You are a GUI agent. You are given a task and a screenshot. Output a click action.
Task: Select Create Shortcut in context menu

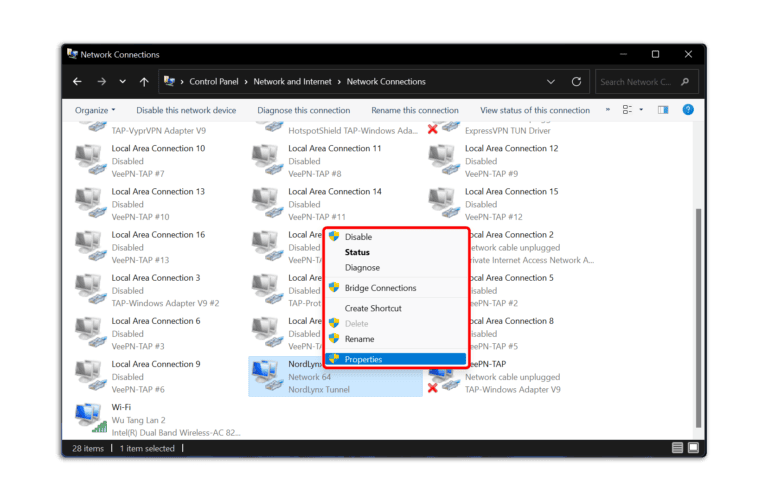click(x=396, y=308)
